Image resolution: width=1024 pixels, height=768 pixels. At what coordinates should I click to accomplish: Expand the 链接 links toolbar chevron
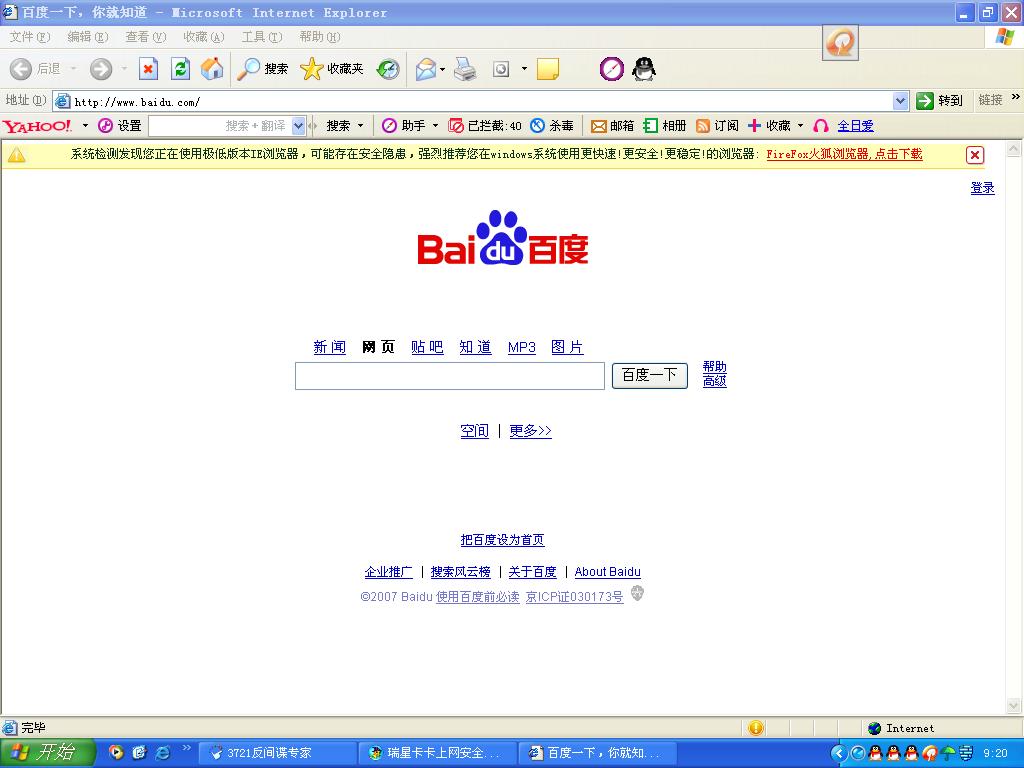tap(1015, 97)
